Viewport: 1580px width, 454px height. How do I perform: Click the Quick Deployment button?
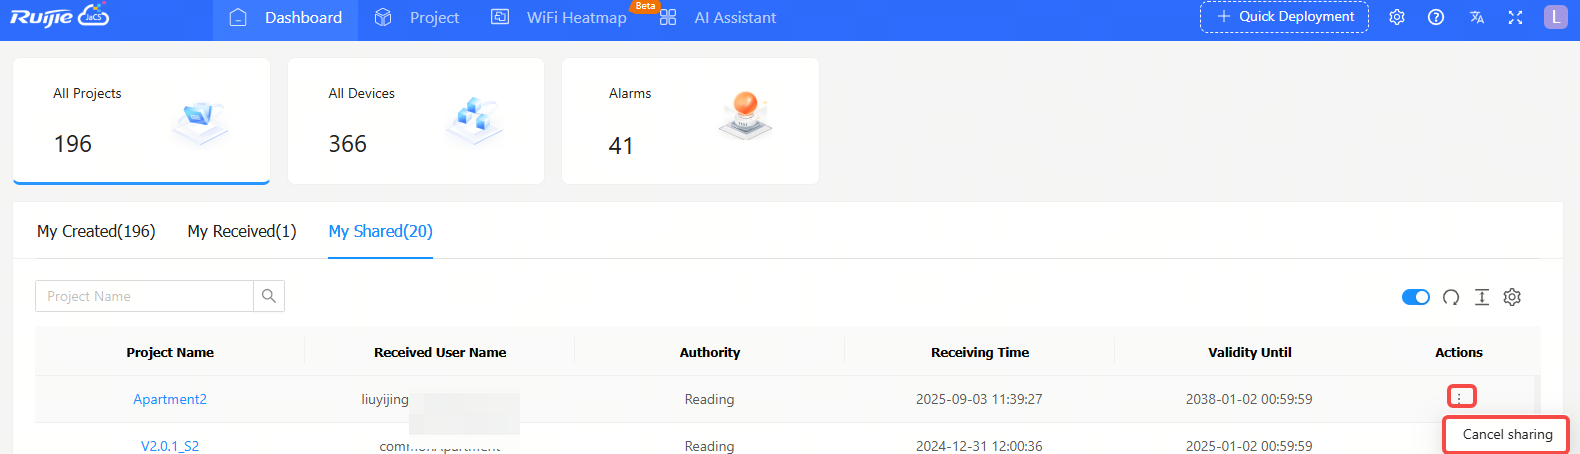tap(1284, 17)
